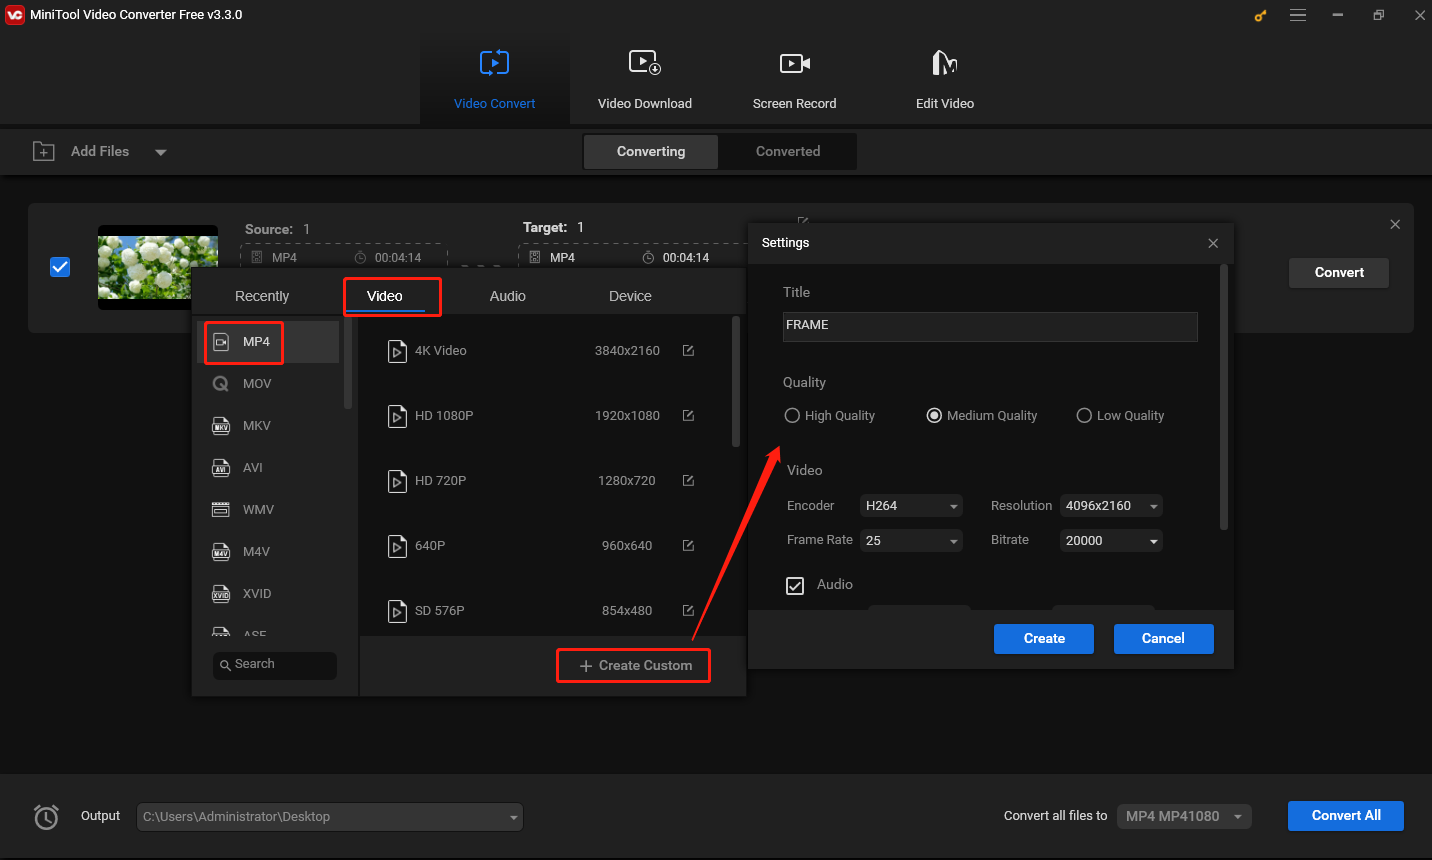Remove the file with the X icon

pos(1395,225)
